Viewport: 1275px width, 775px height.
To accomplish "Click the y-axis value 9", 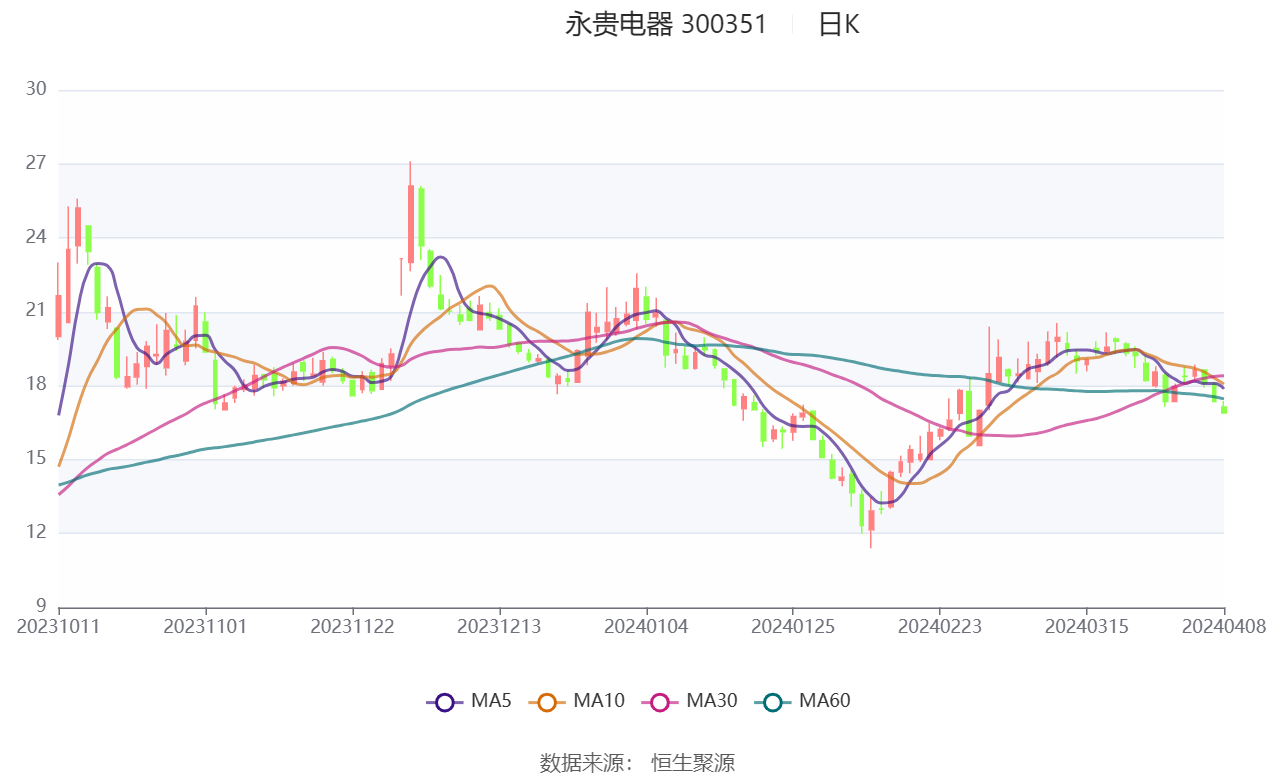I will coord(41,606).
